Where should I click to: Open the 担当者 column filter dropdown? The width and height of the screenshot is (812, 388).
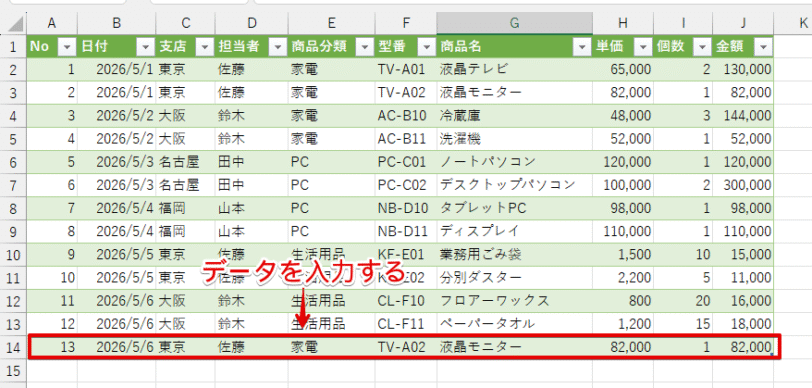coord(278,47)
